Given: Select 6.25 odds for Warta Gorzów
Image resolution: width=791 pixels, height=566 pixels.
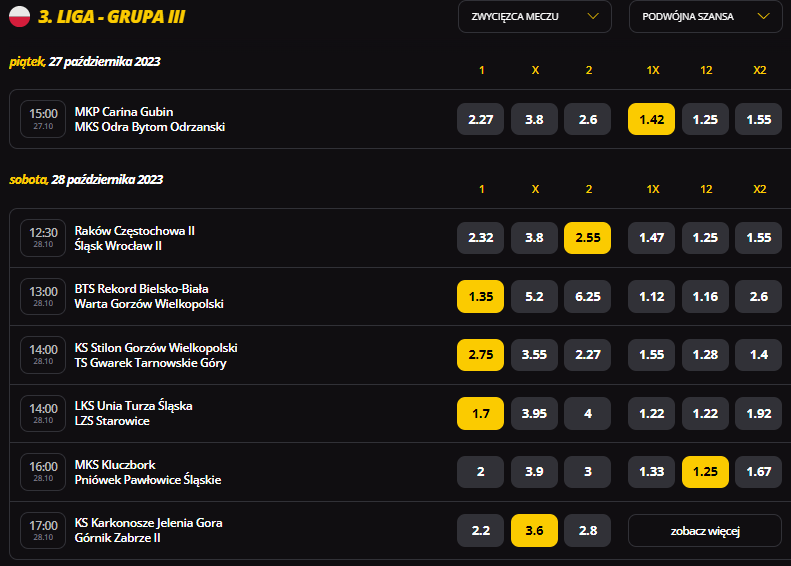Looking at the screenshot, I should coord(587,297).
